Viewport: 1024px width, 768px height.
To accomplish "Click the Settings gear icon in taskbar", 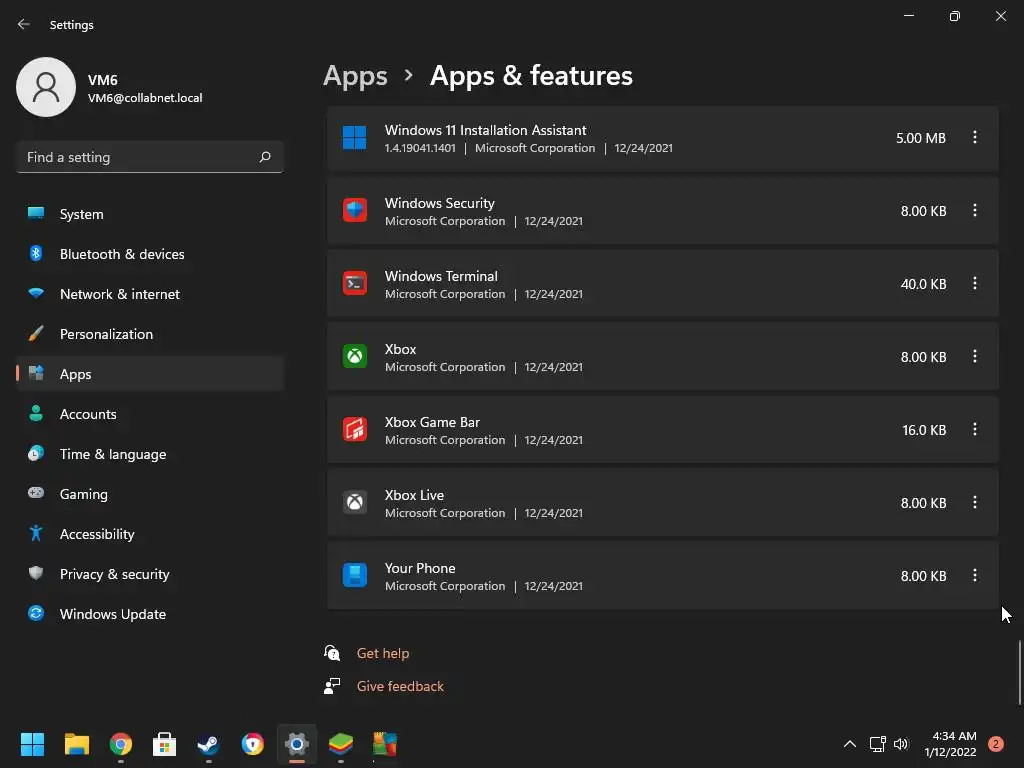I will (x=296, y=744).
